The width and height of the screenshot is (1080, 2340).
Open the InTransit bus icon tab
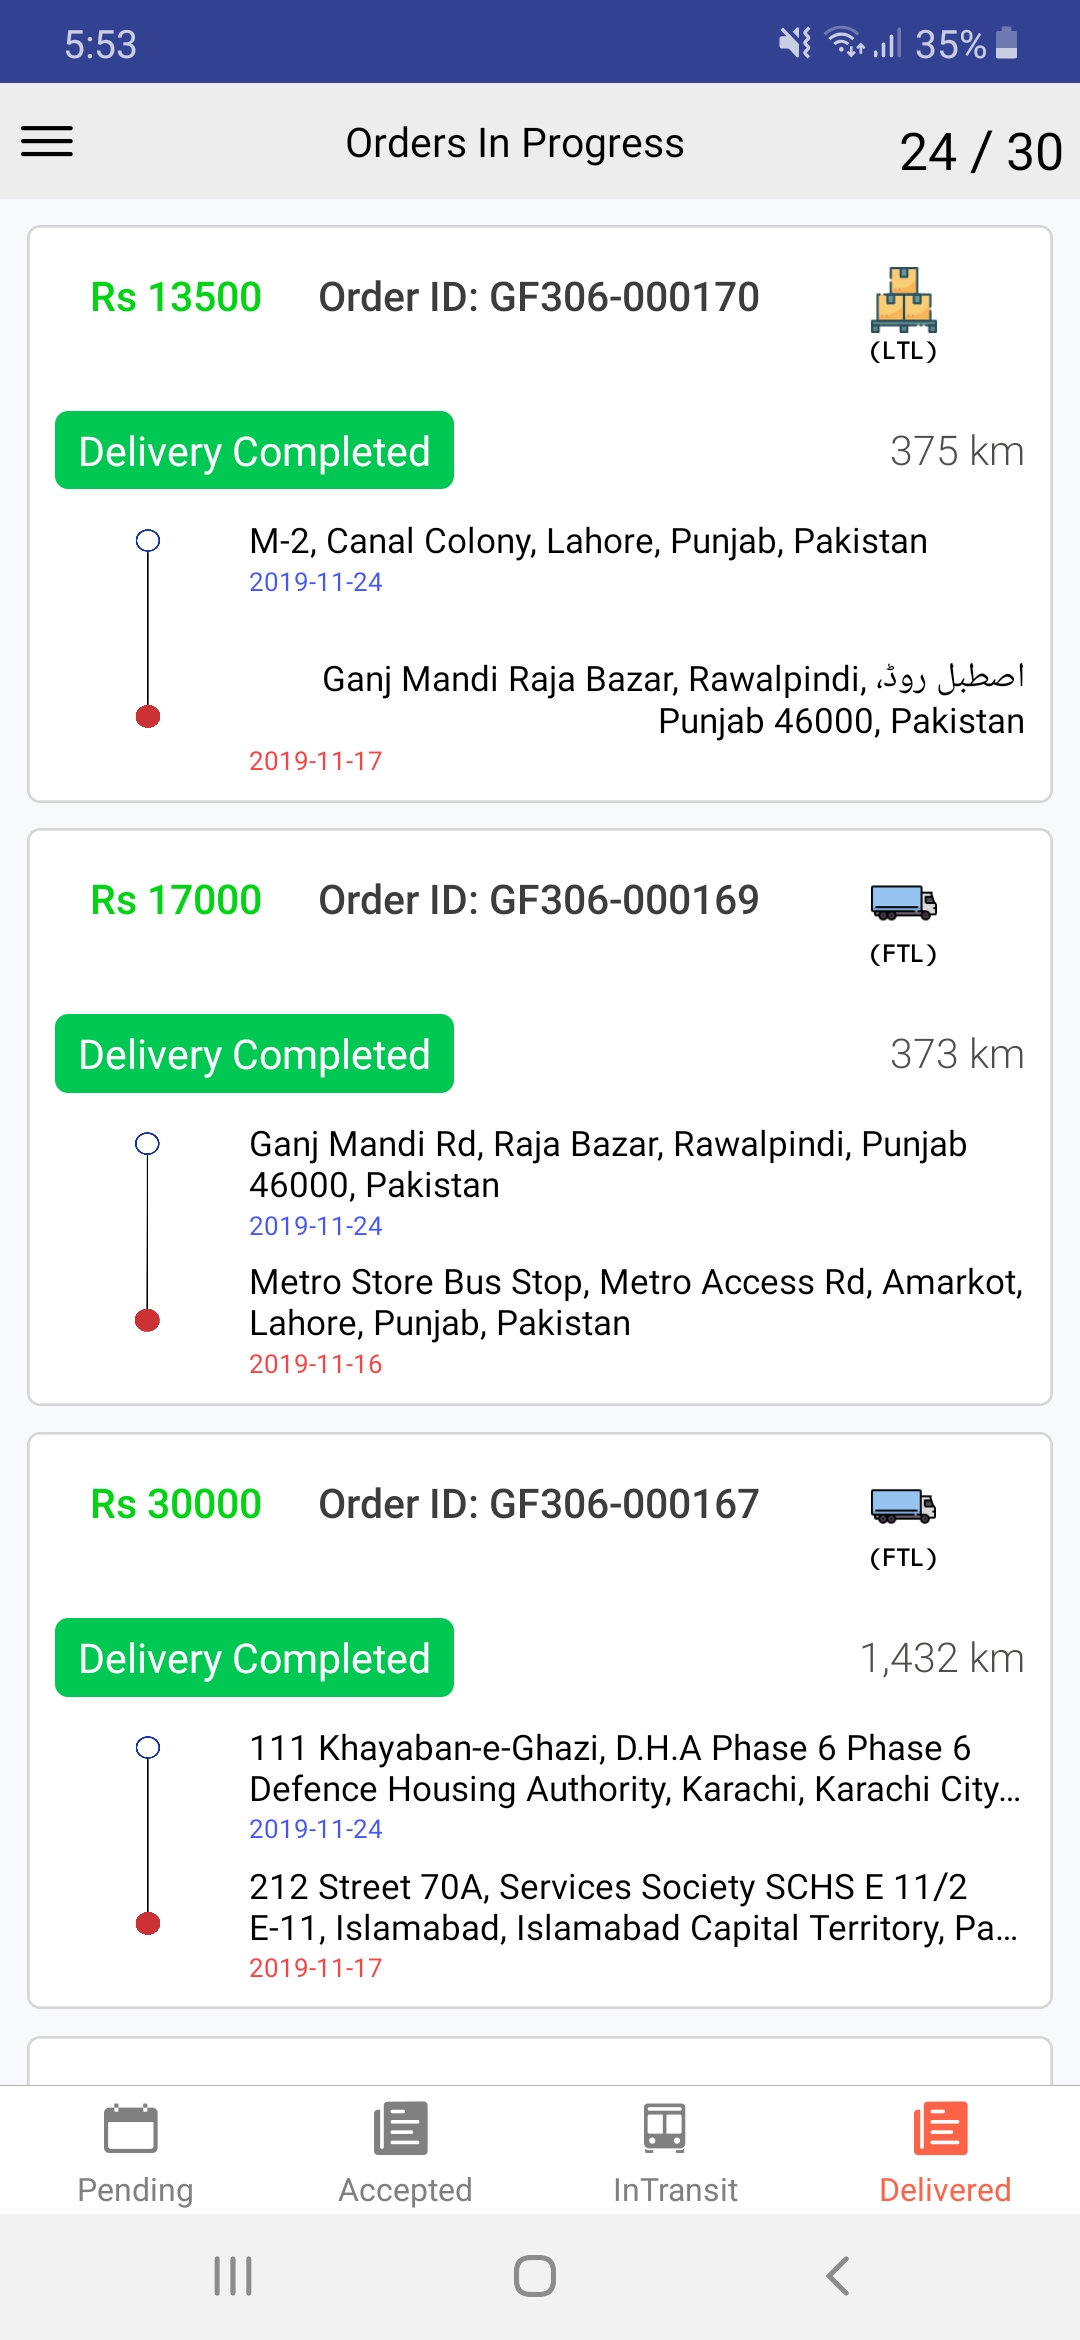pos(665,2129)
